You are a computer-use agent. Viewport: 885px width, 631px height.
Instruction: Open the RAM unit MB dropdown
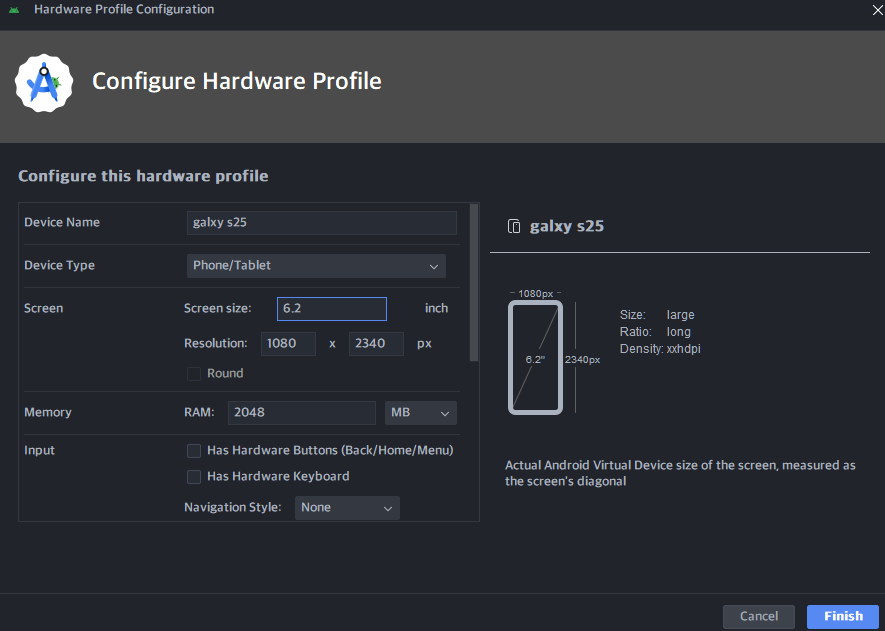(x=420, y=413)
